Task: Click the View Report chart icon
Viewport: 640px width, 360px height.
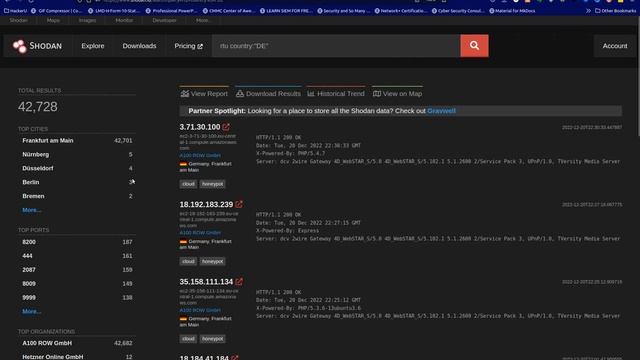Action: tap(184, 93)
